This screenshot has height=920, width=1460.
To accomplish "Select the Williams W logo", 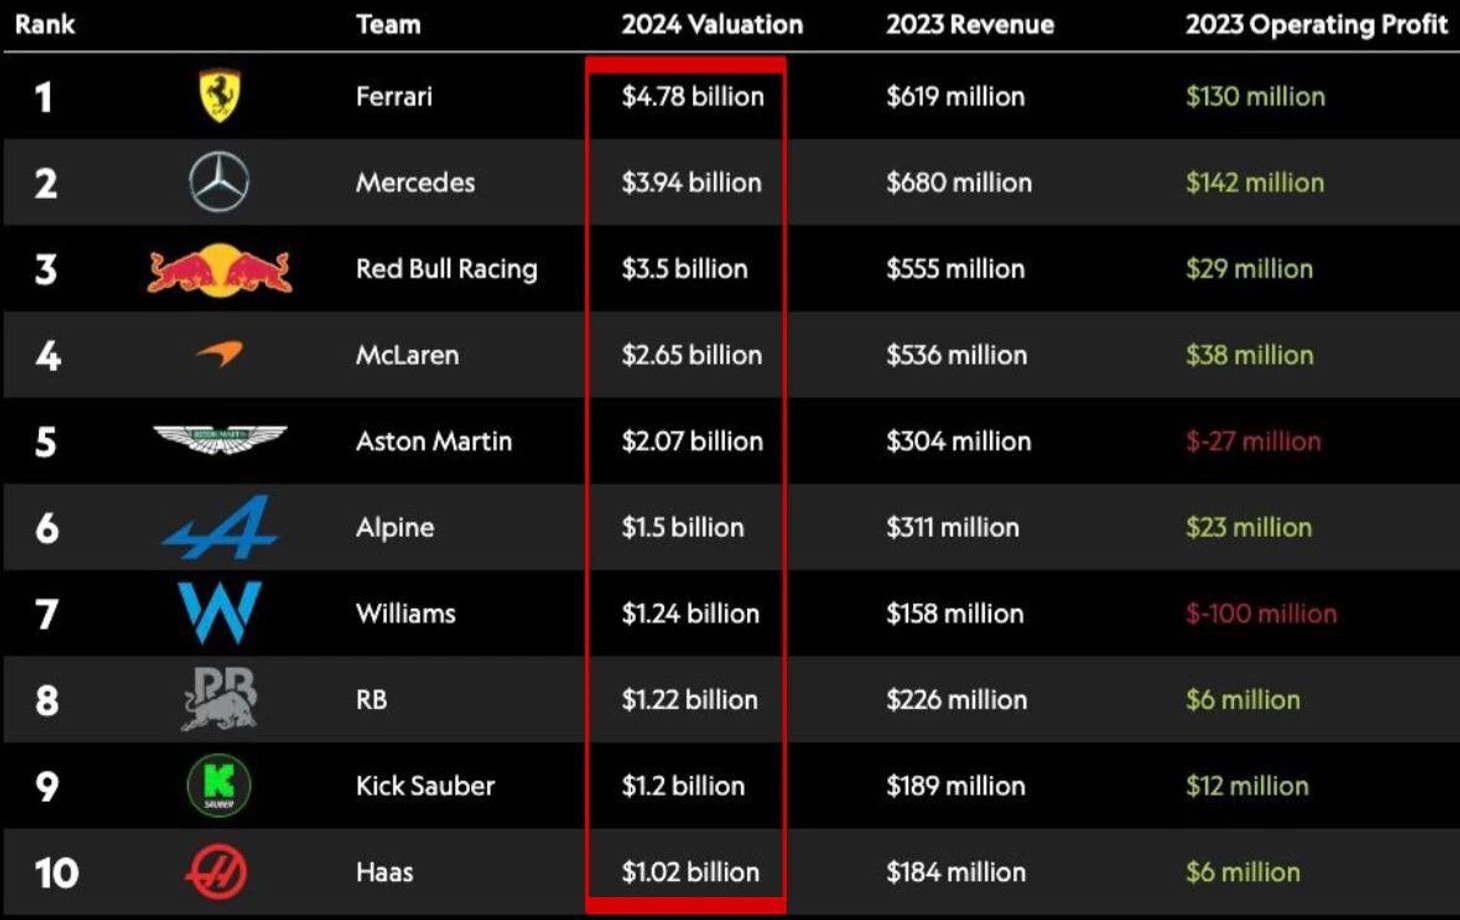I will [x=220, y=612].
